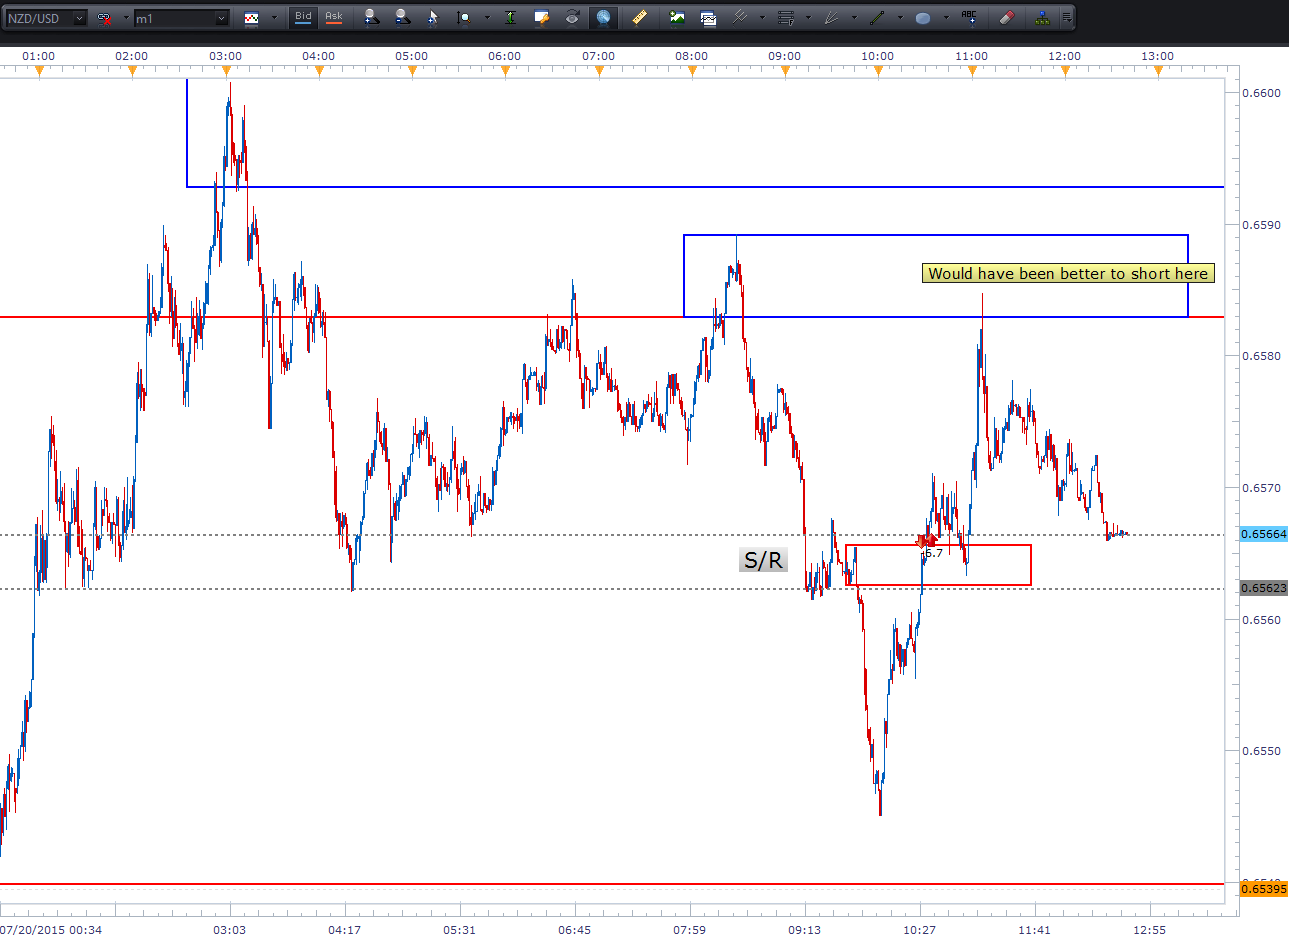
Task: Click the unlink chart chain icon
Action: point(105,18)
